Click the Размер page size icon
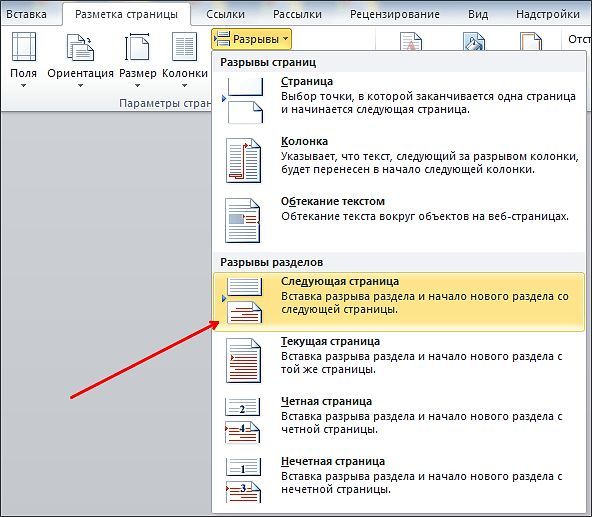592x517 pixels. tap(137, 46)
